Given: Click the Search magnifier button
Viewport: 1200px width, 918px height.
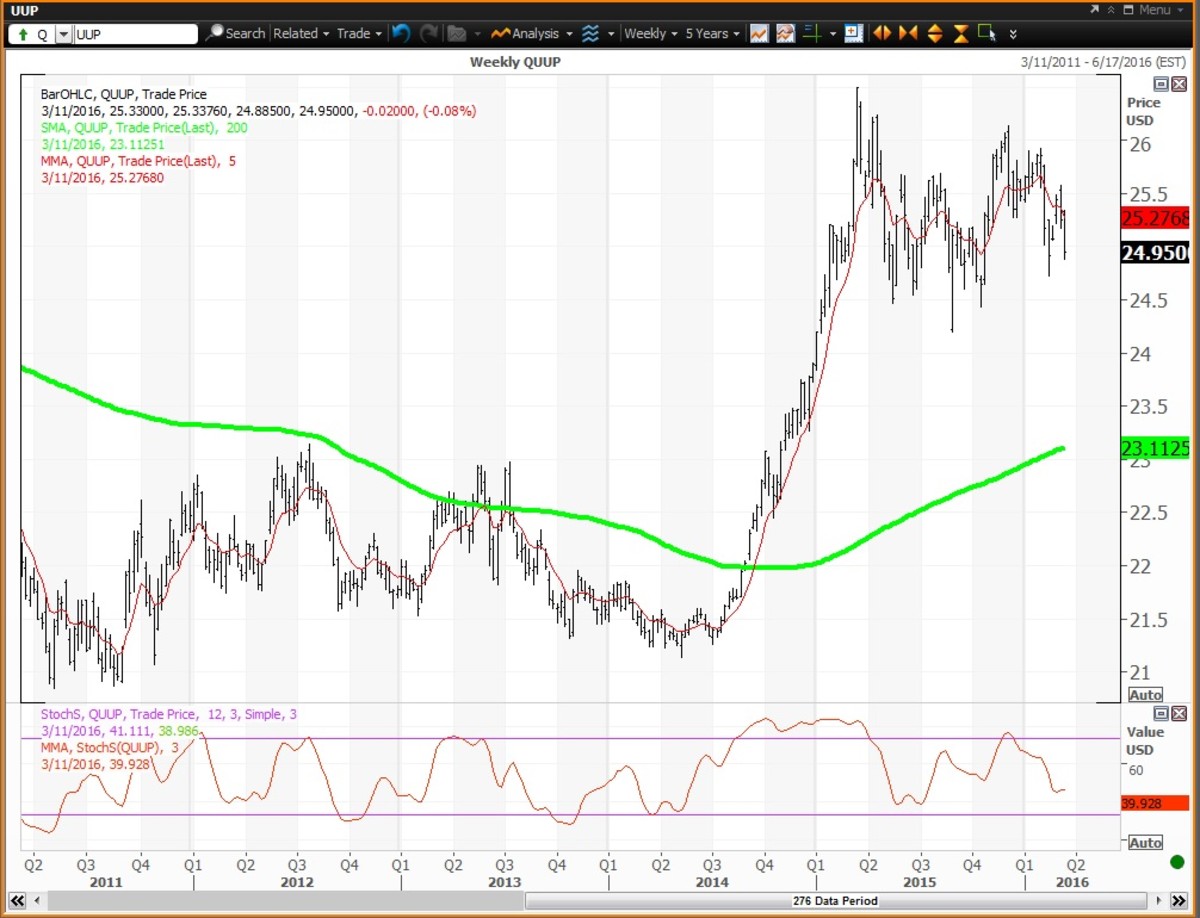Looking at the screenshot, I should click(x=235, y=33).
